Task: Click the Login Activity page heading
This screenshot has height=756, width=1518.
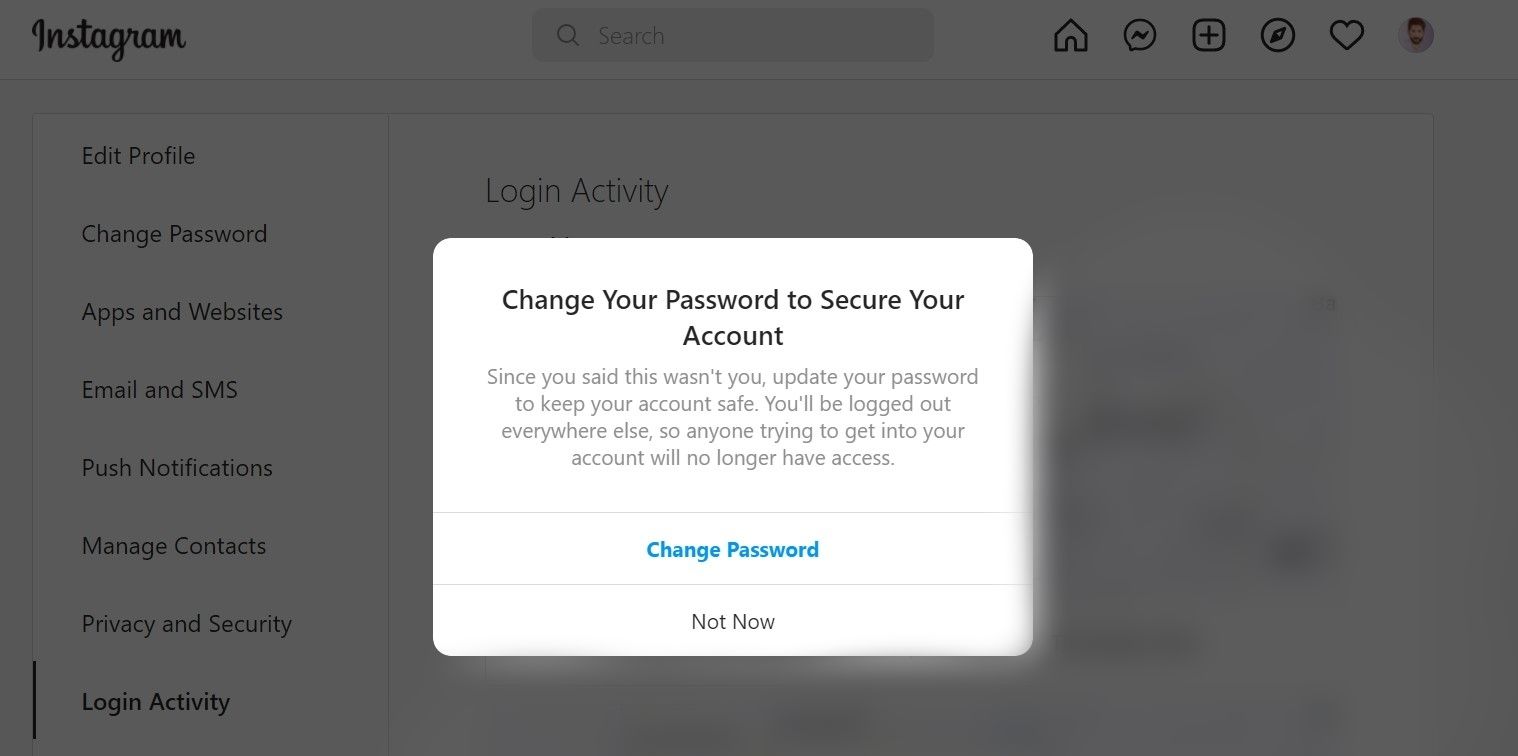Action: [x=577, y=191]
